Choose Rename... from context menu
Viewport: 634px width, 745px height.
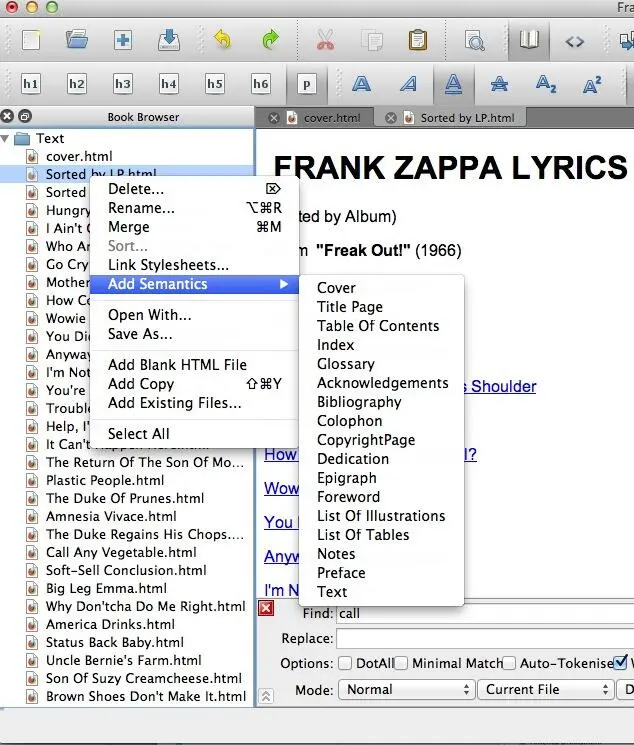pyautogui.click(x=194, y=208)
